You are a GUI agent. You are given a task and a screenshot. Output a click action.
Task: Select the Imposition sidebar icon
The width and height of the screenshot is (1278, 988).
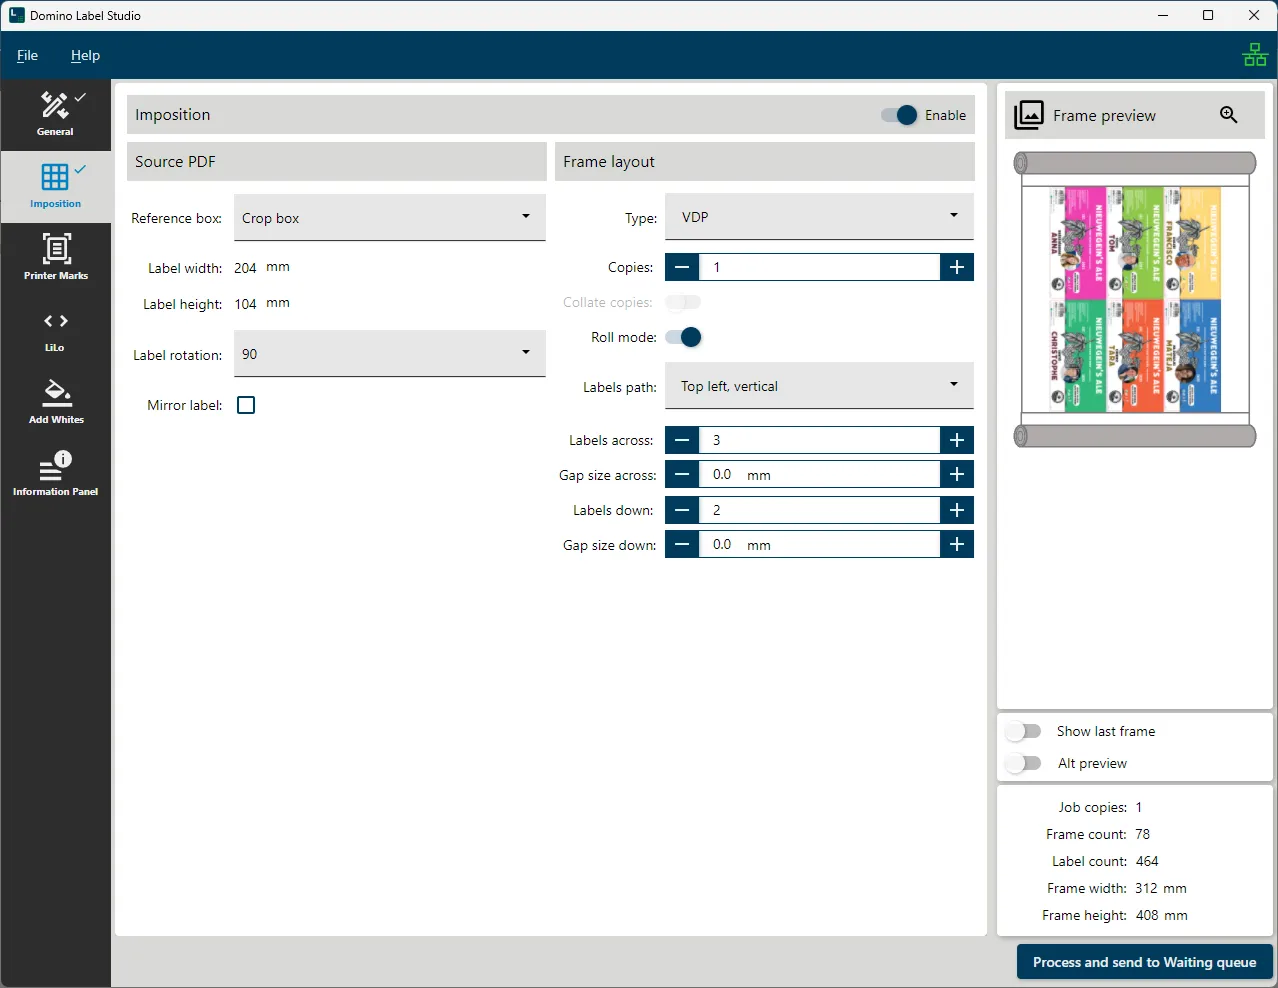tap(55, 186)
